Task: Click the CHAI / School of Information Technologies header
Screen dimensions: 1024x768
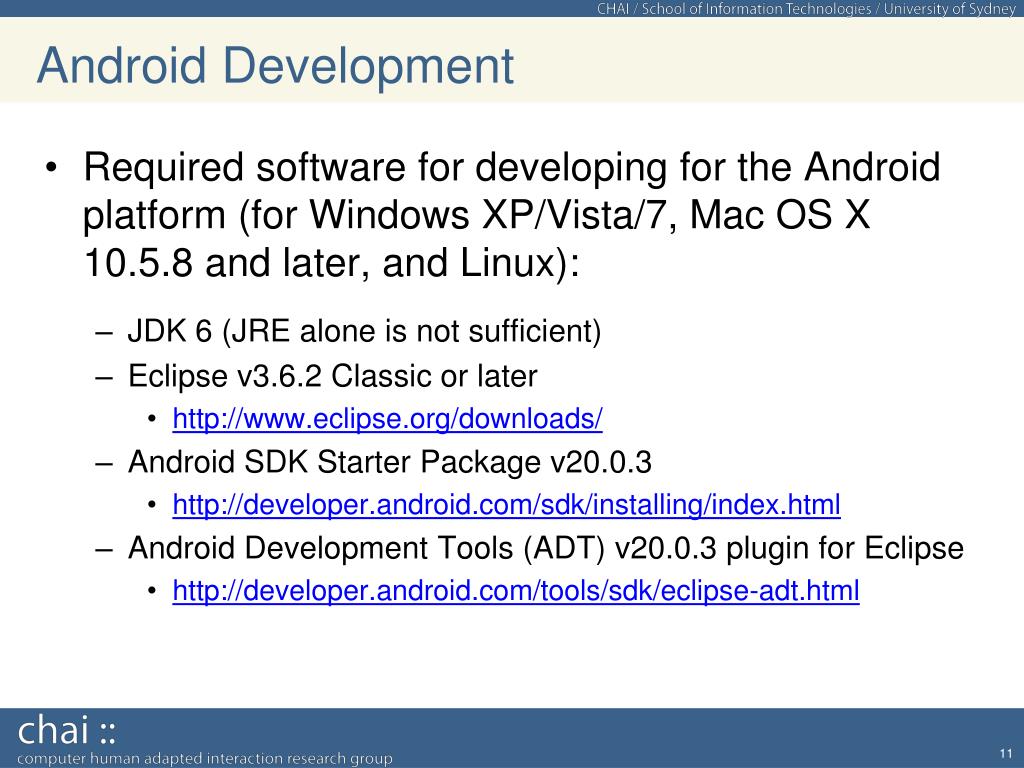Action: point(806,8)
